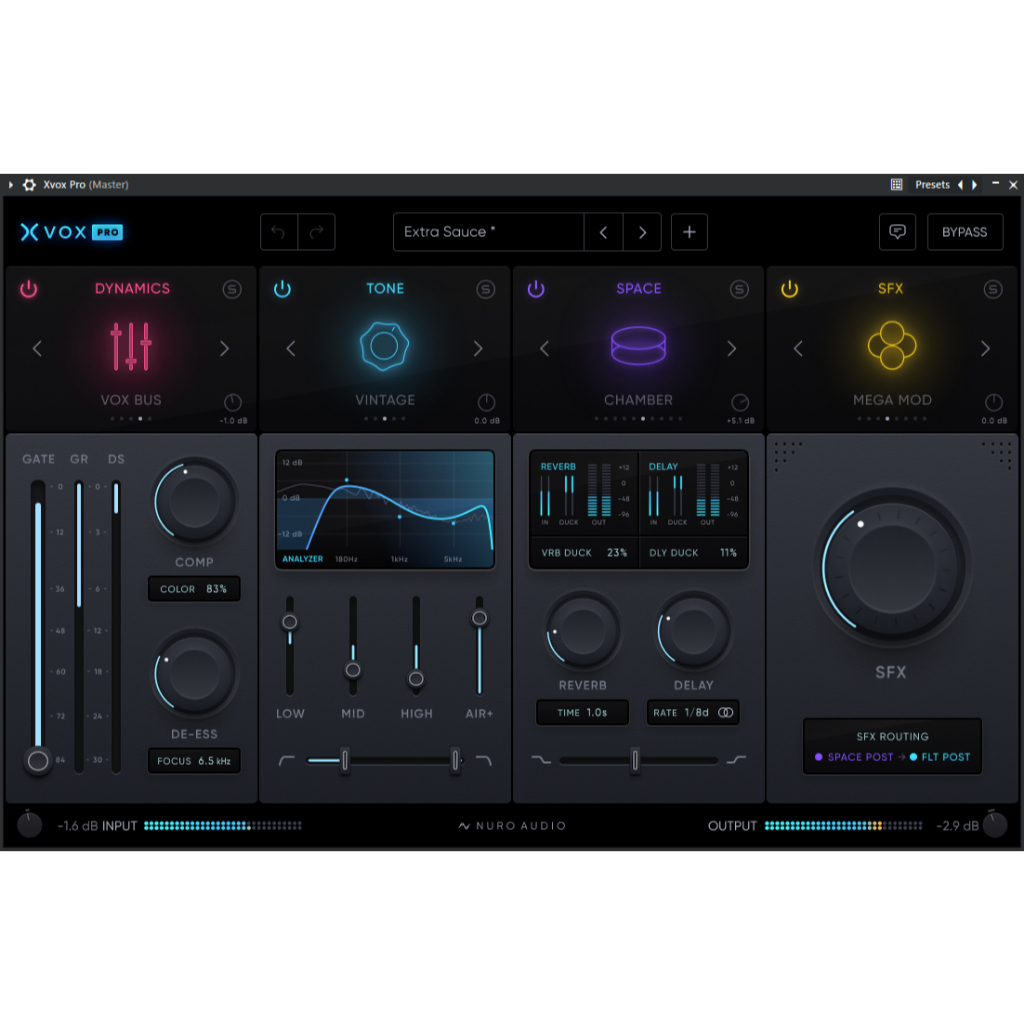Click the high-cut filter shape icon
This screenshot has height=1024, width=1024.
pyautogui.click(x=483, y=760)
